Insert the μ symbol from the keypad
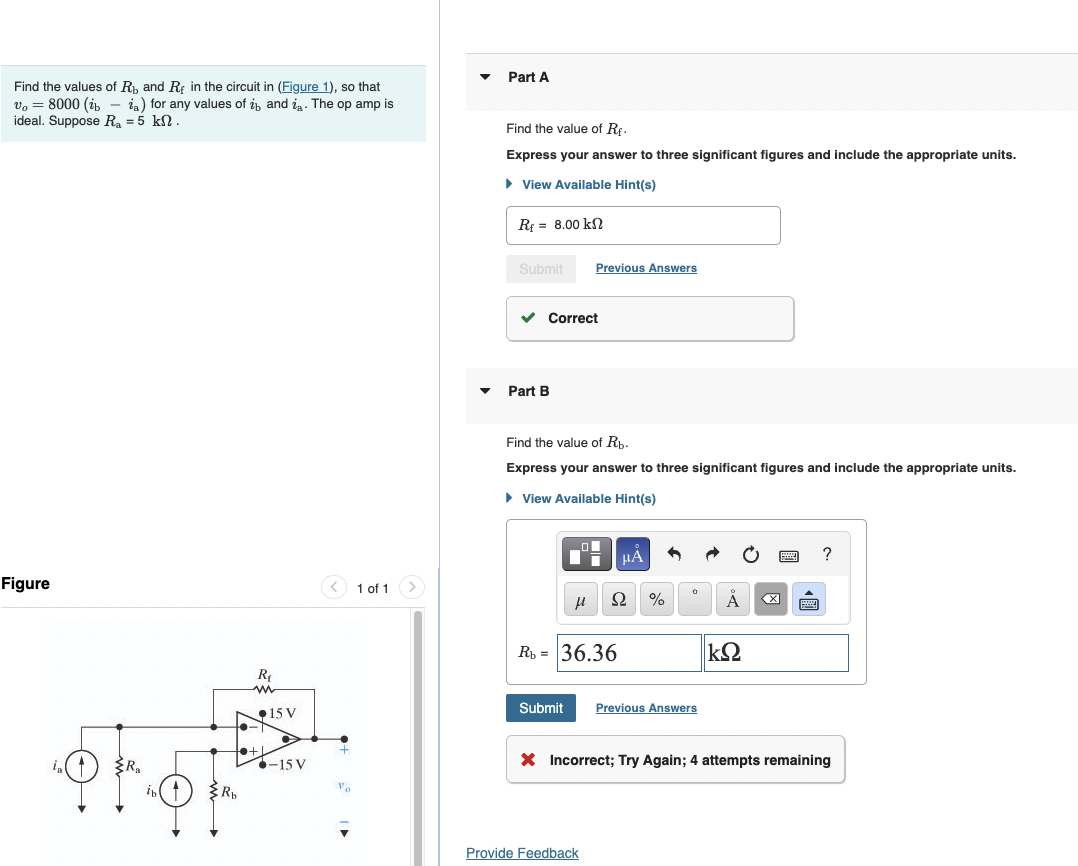 pos(580,599)
